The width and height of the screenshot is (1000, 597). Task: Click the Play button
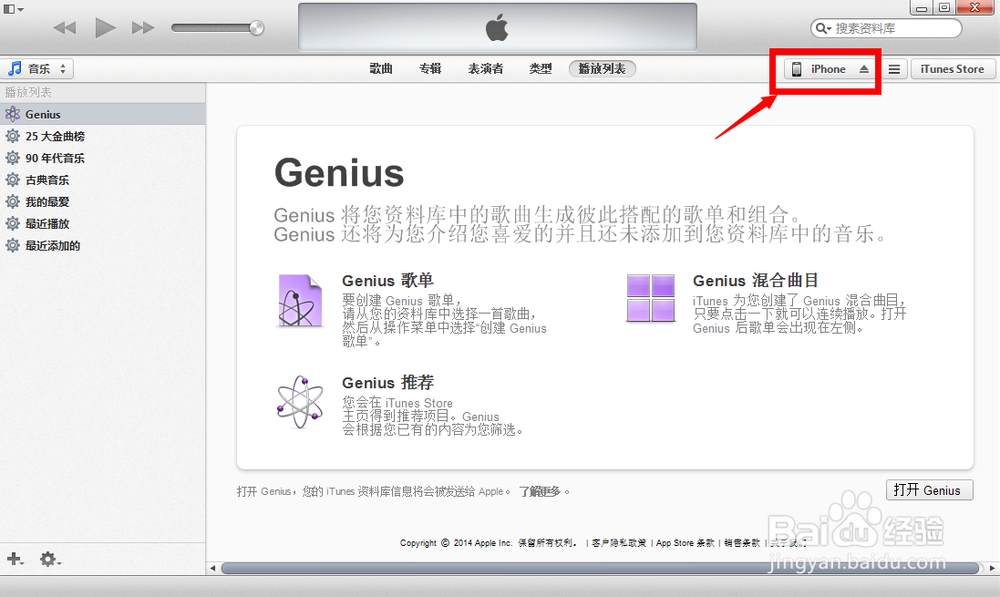click(105, 27)
